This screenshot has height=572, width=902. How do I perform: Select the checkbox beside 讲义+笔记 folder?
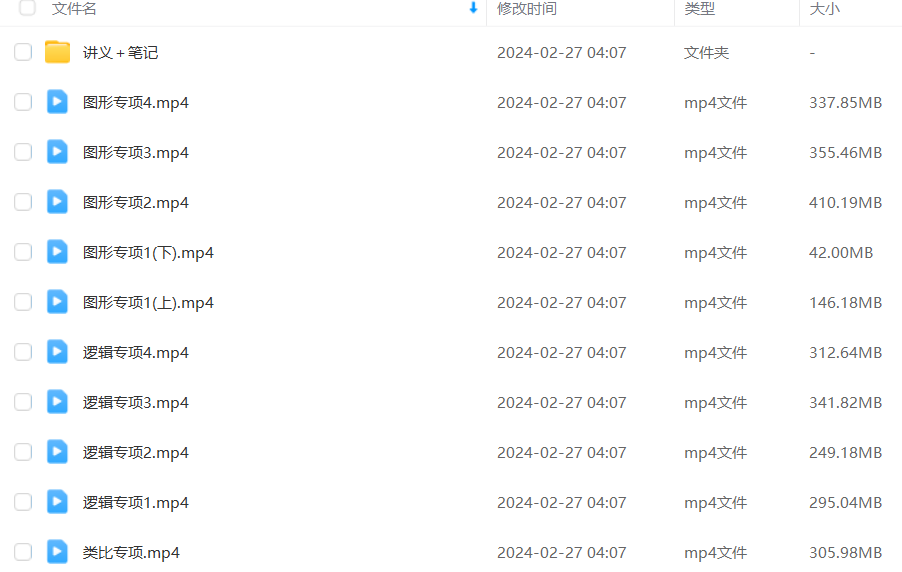(x=23, y=52)
